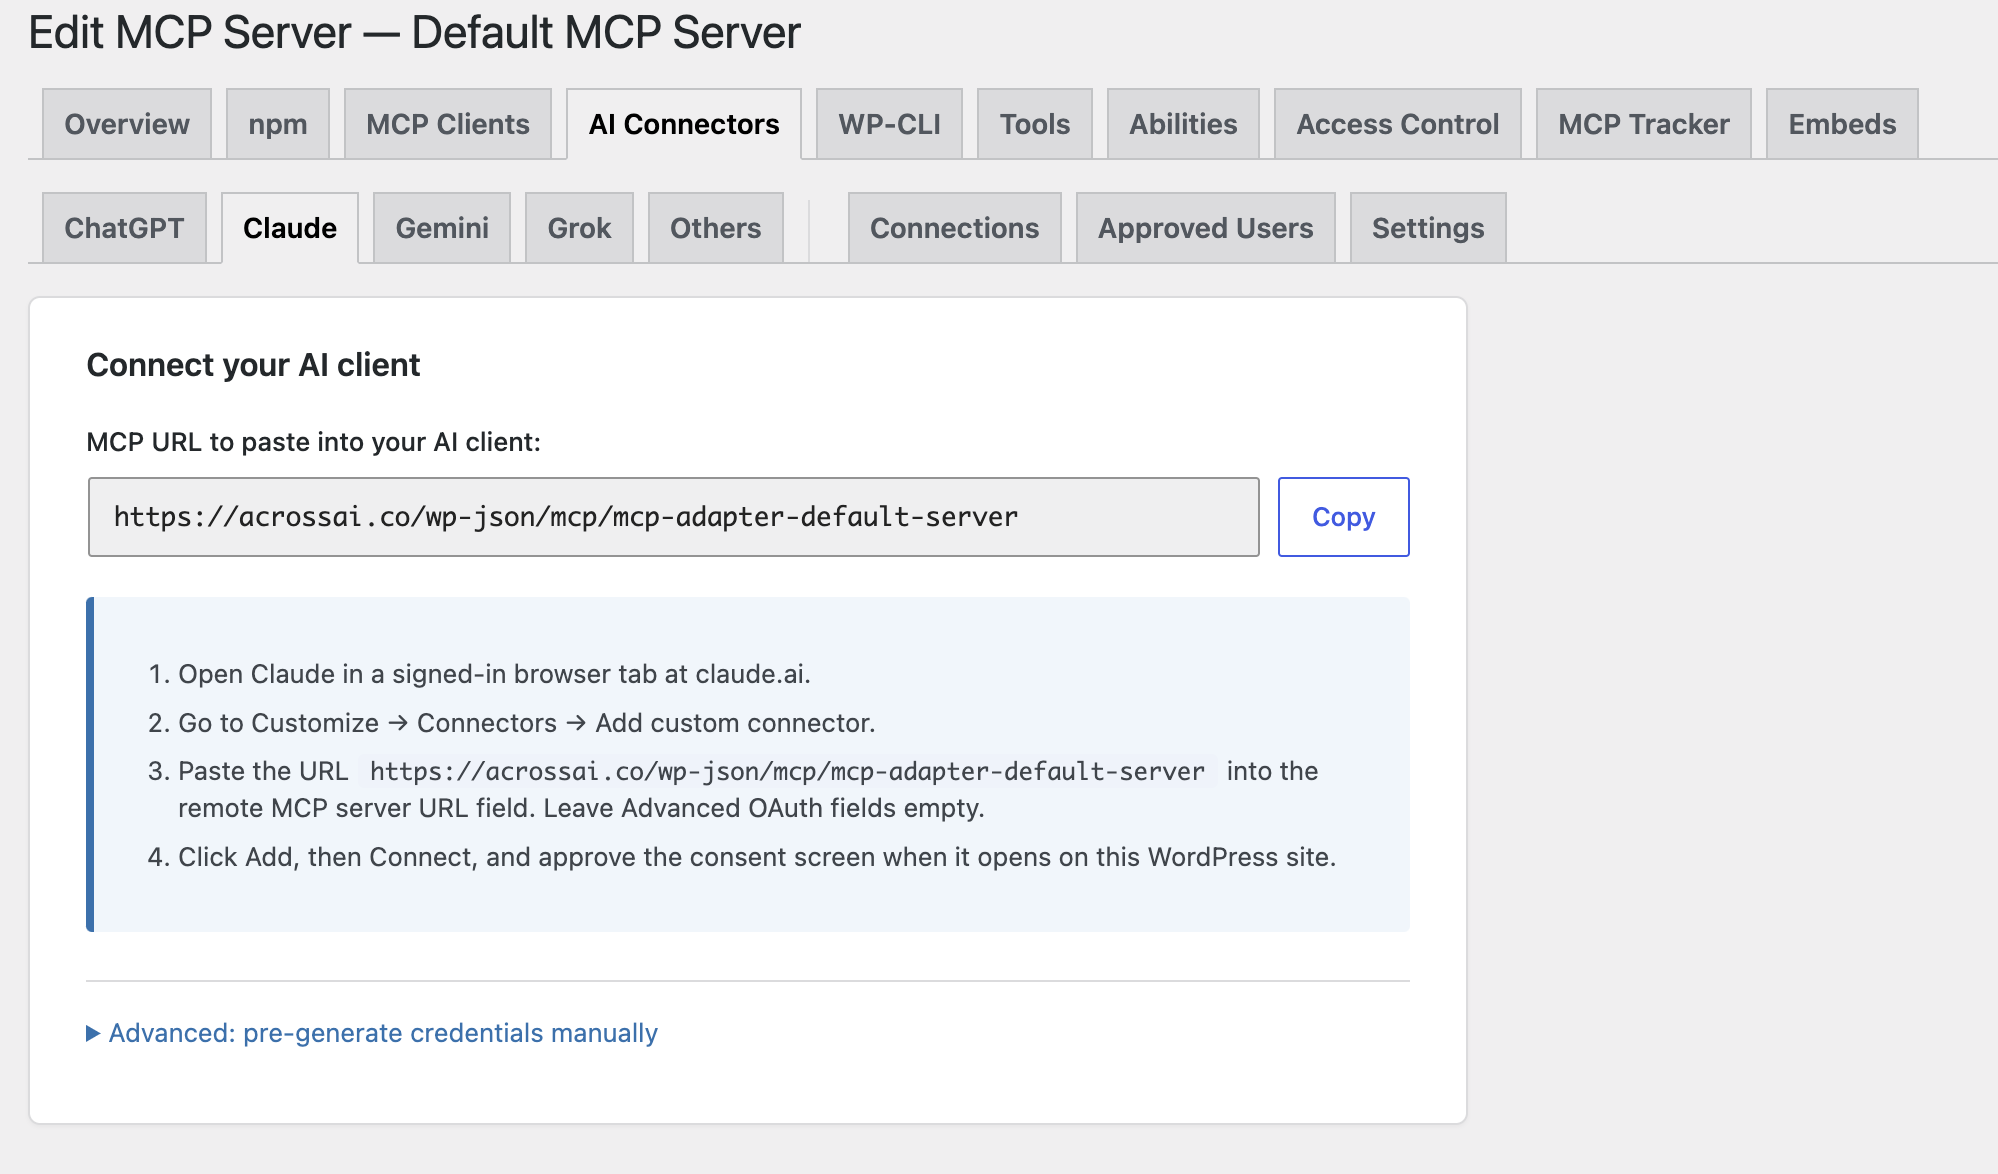This screenshot has height=1174, width=1998.
Task: Open the Tools tab
Action: pyautogui.click(x=1035, y=124)
